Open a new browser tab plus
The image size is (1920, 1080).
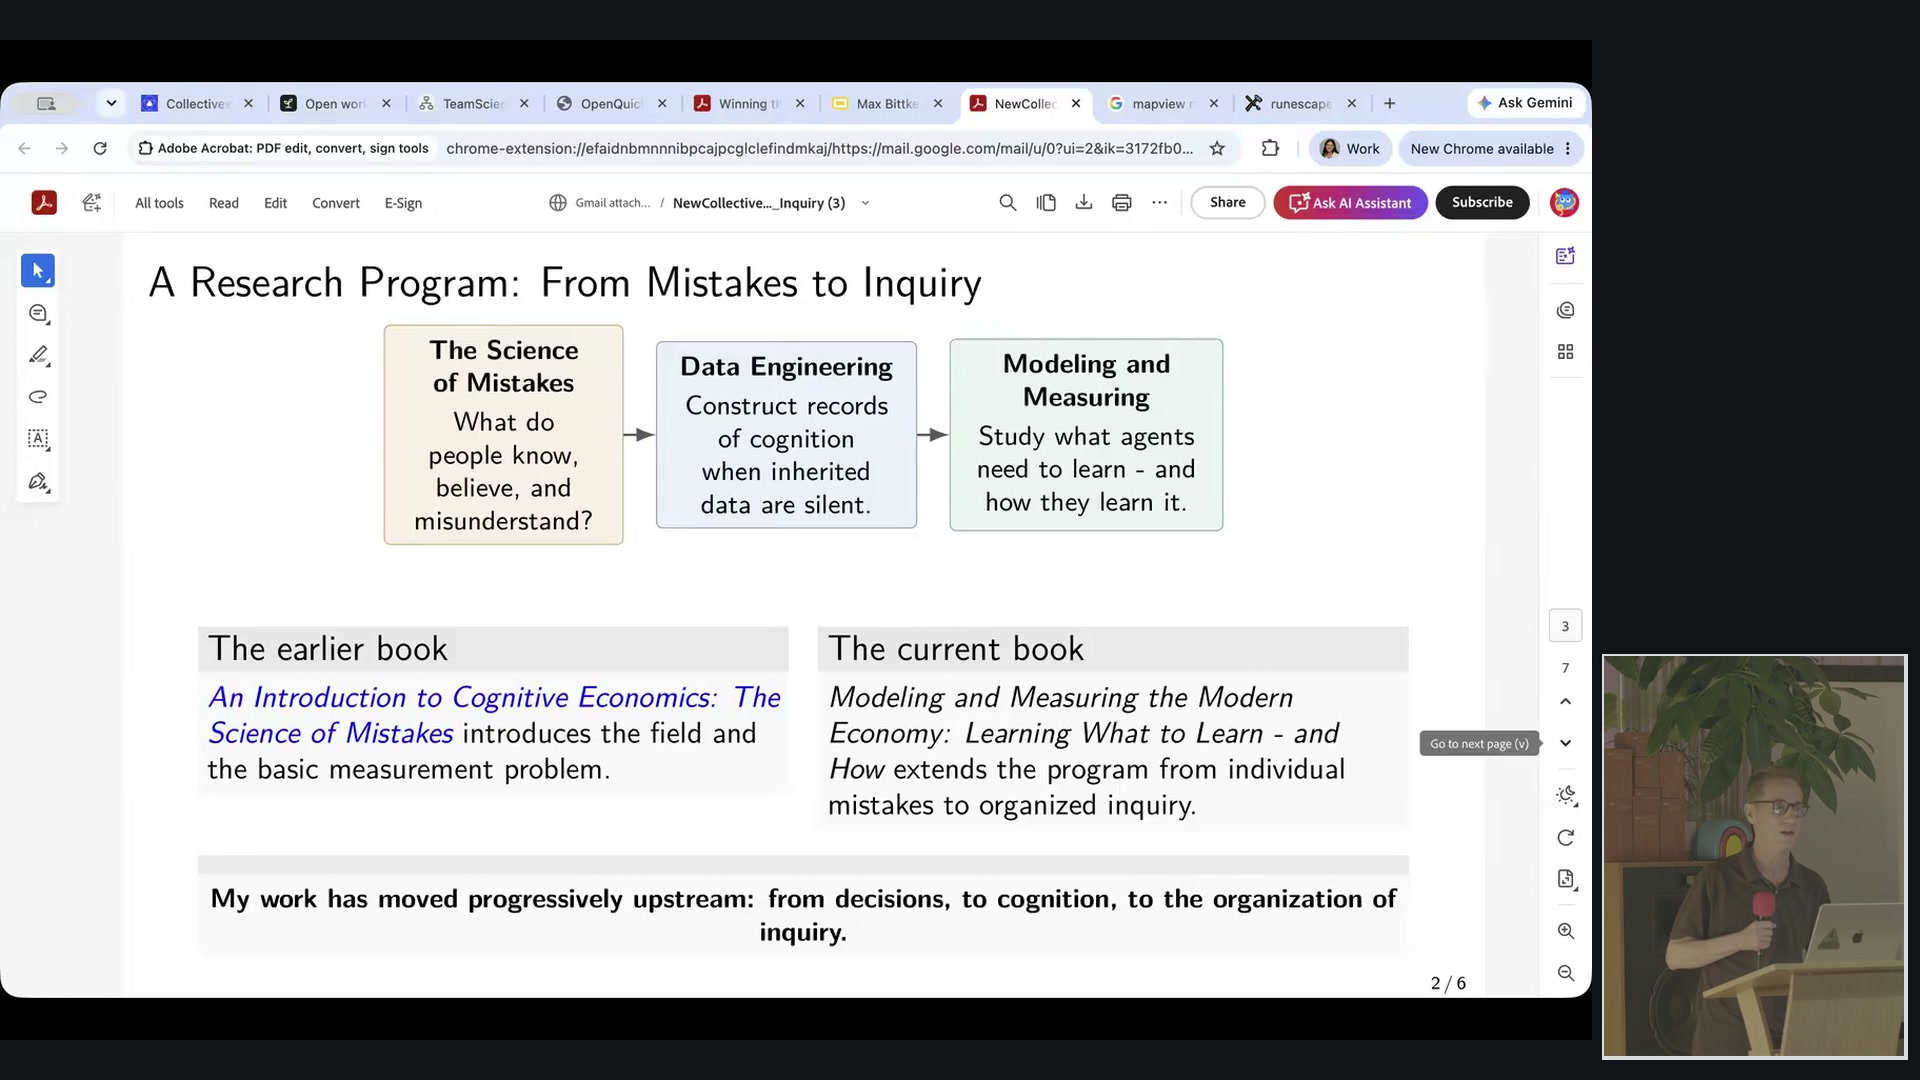1389,103
